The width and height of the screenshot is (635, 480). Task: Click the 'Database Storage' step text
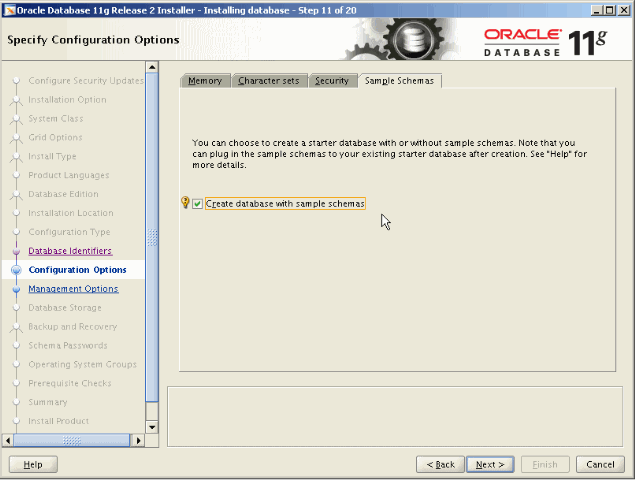point(65,307)
